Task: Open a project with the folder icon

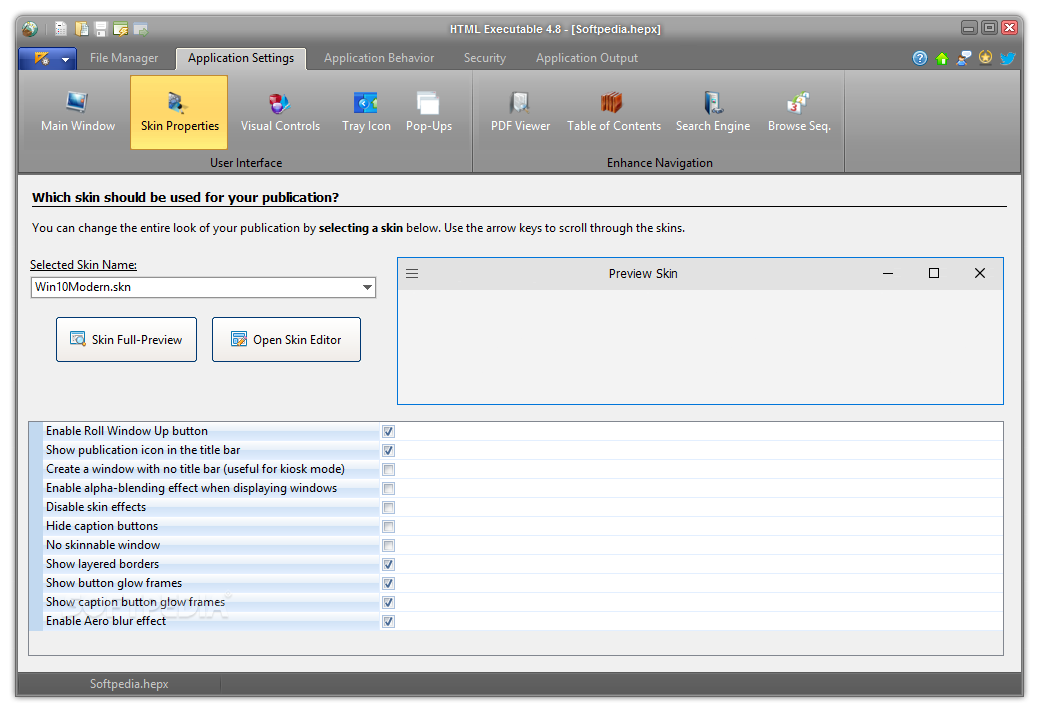Action: (82, 29)
